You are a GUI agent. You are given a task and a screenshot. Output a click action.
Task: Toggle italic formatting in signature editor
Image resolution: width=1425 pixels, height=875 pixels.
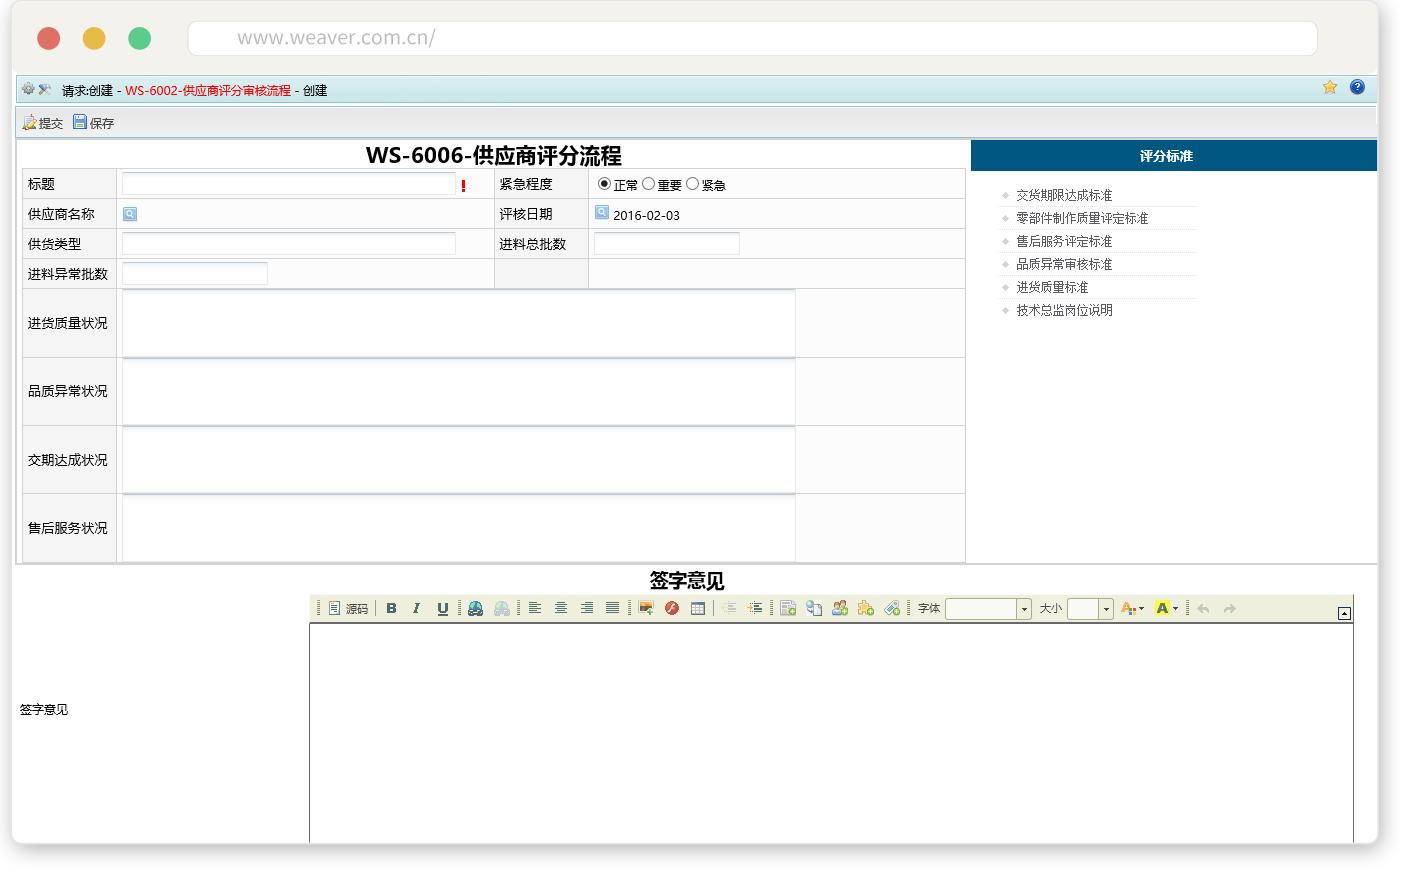tap(416, 608)
